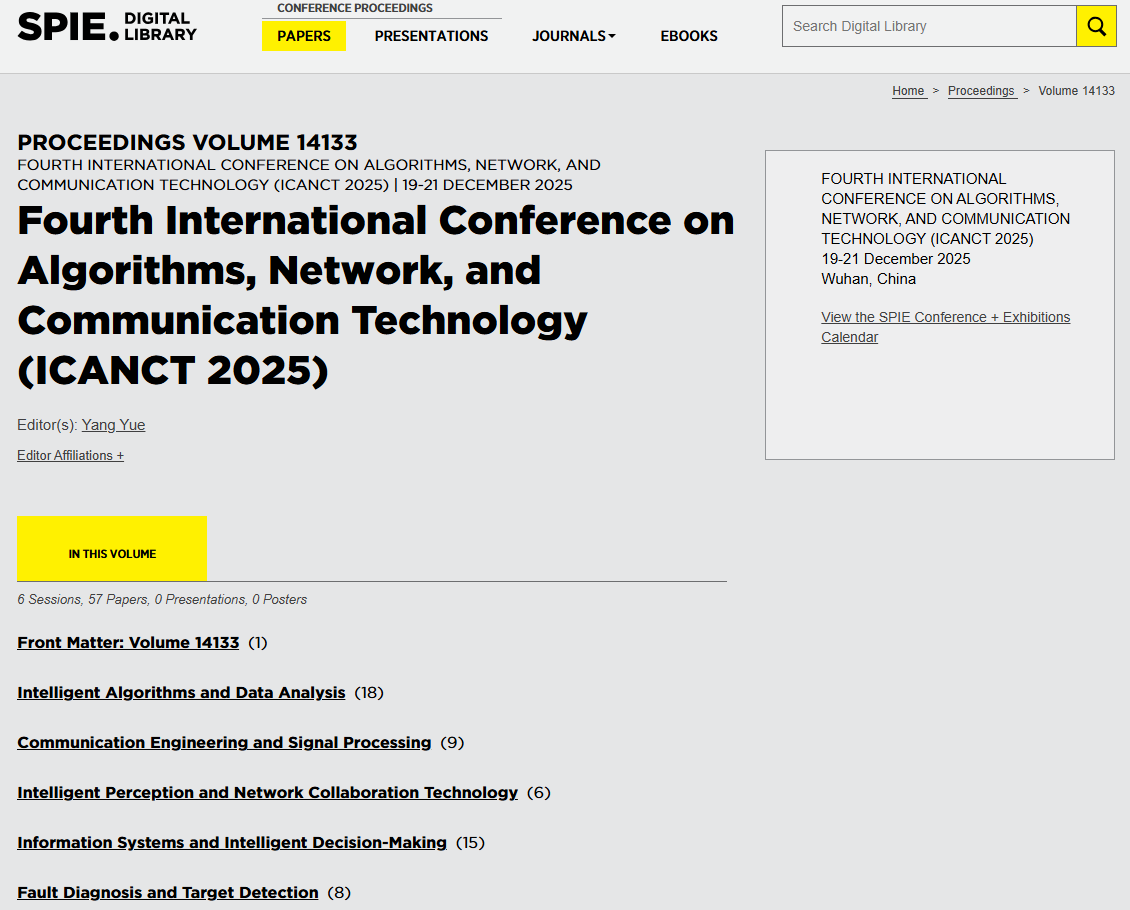Click in the Search Digital Library field
Screen dimensions: 1130x910
[928, 26]
